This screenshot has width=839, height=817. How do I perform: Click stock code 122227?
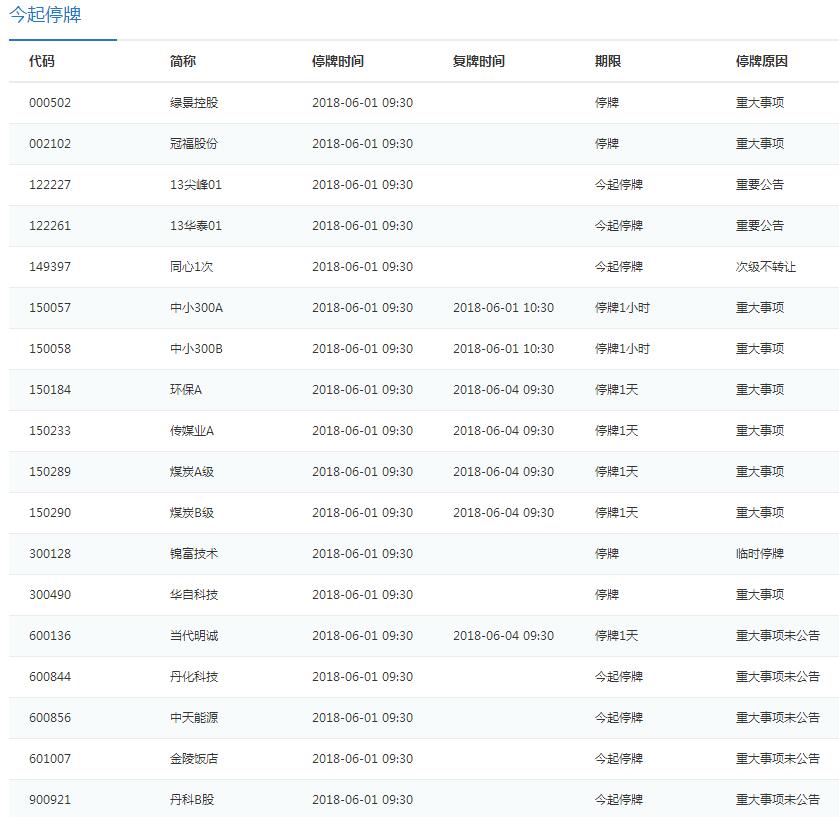pyautogui.click(x=50, y=185)
